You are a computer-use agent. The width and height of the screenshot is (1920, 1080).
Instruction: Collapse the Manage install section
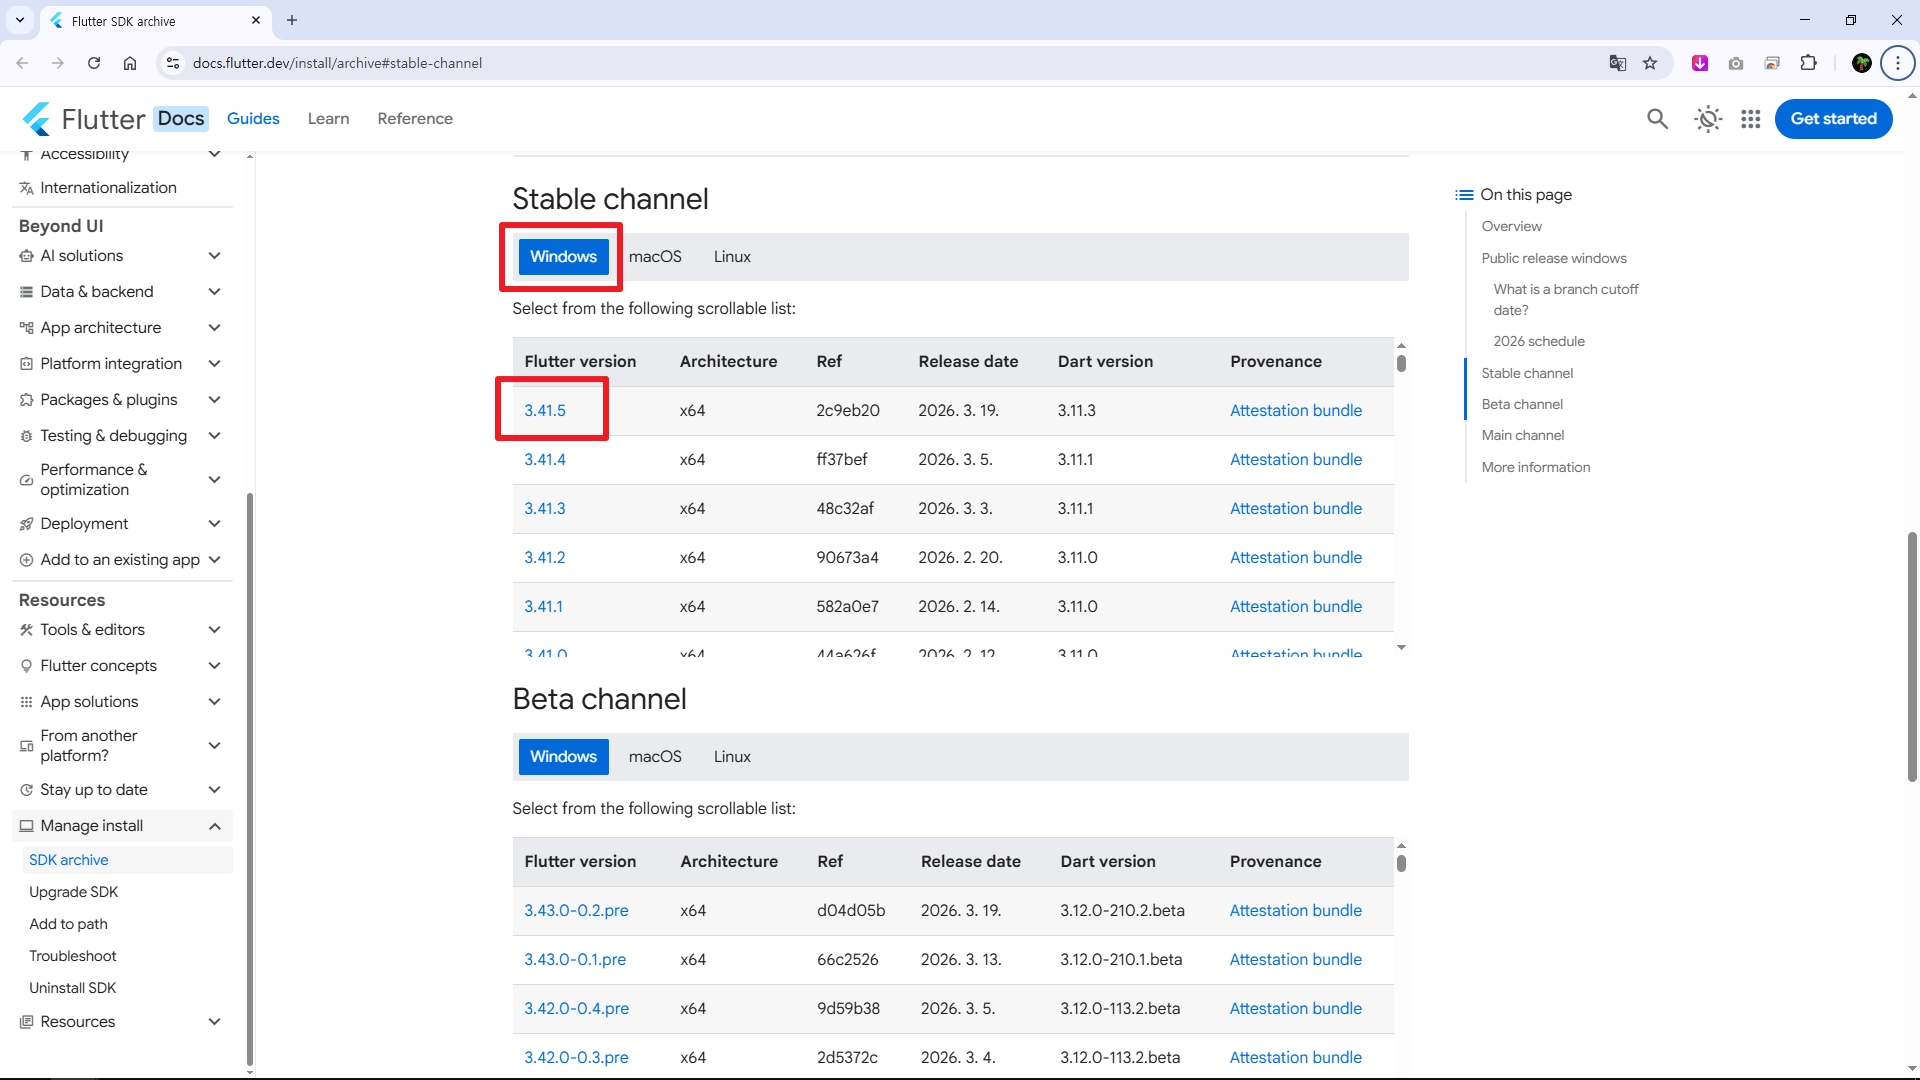[214, 826]
